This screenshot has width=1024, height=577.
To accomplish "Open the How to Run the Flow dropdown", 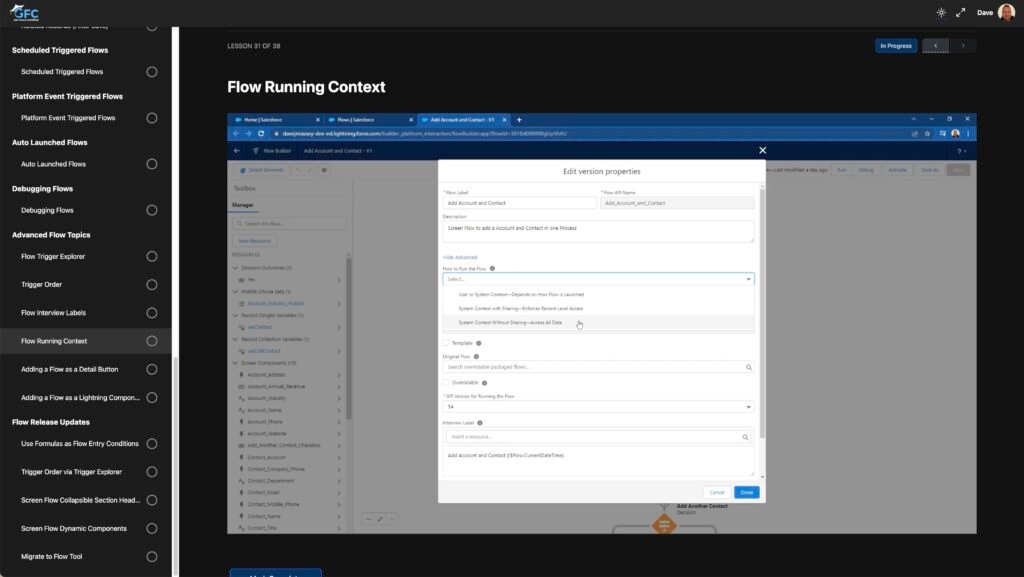I will pos(598,279).
